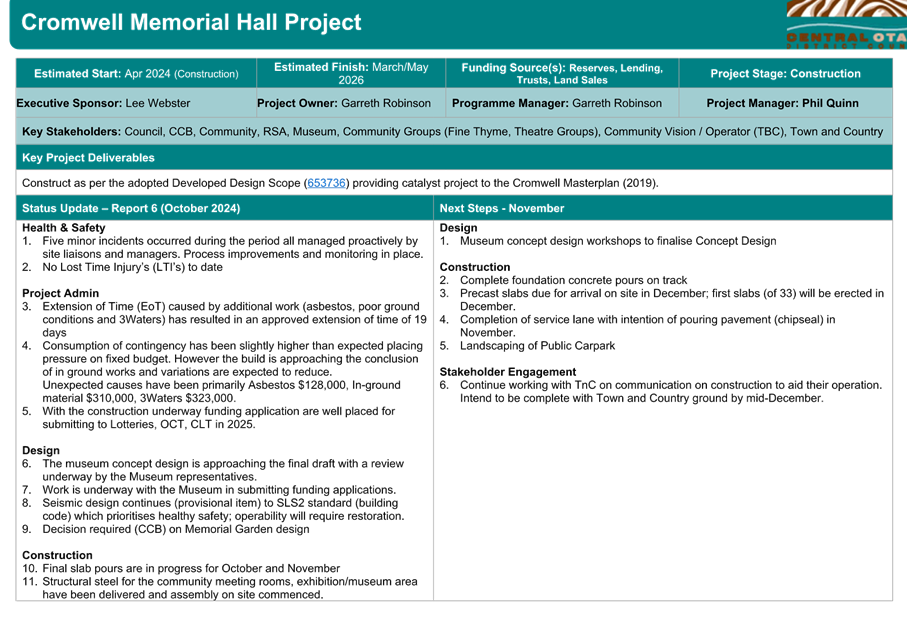Click Landscaping of Public Carpark item
This screenshot has height=626, width=907.
(527, 345)
